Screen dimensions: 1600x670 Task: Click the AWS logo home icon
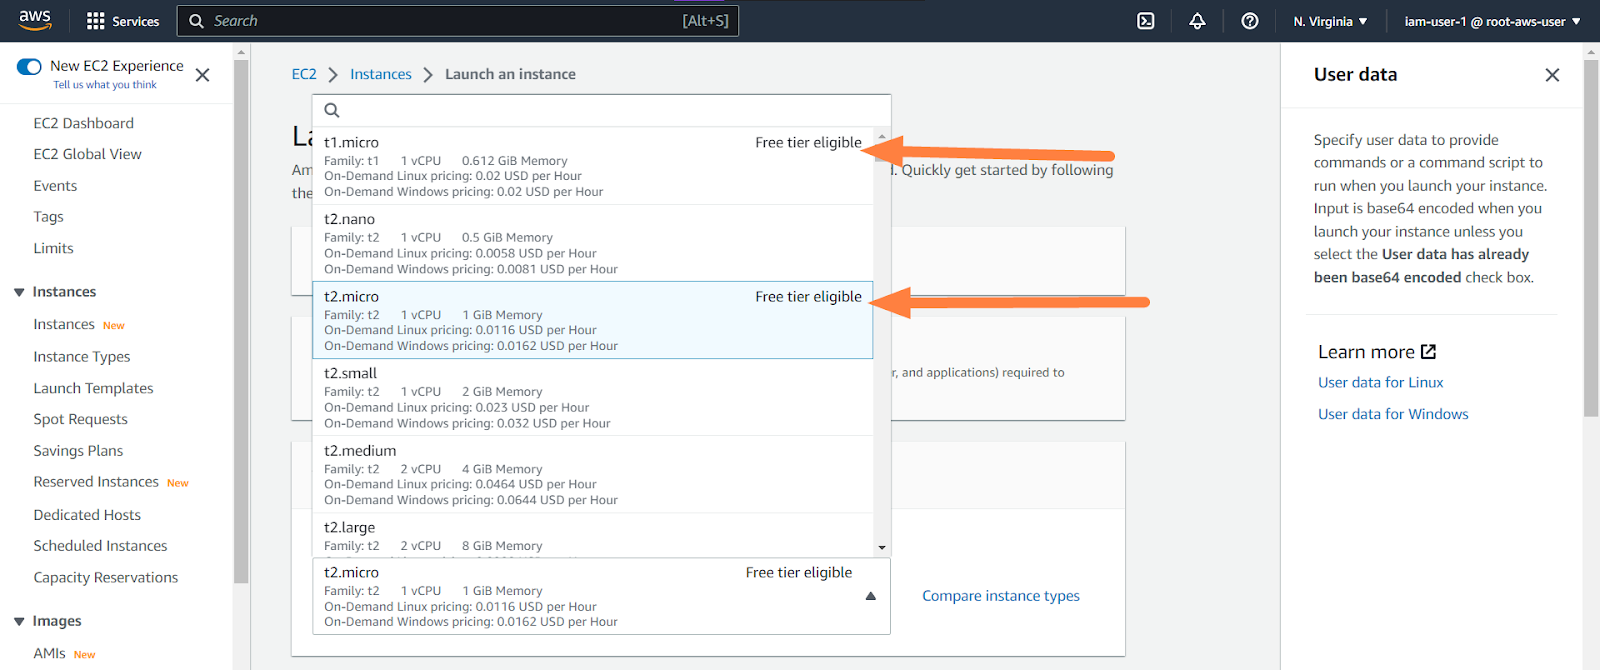(35, 20)
